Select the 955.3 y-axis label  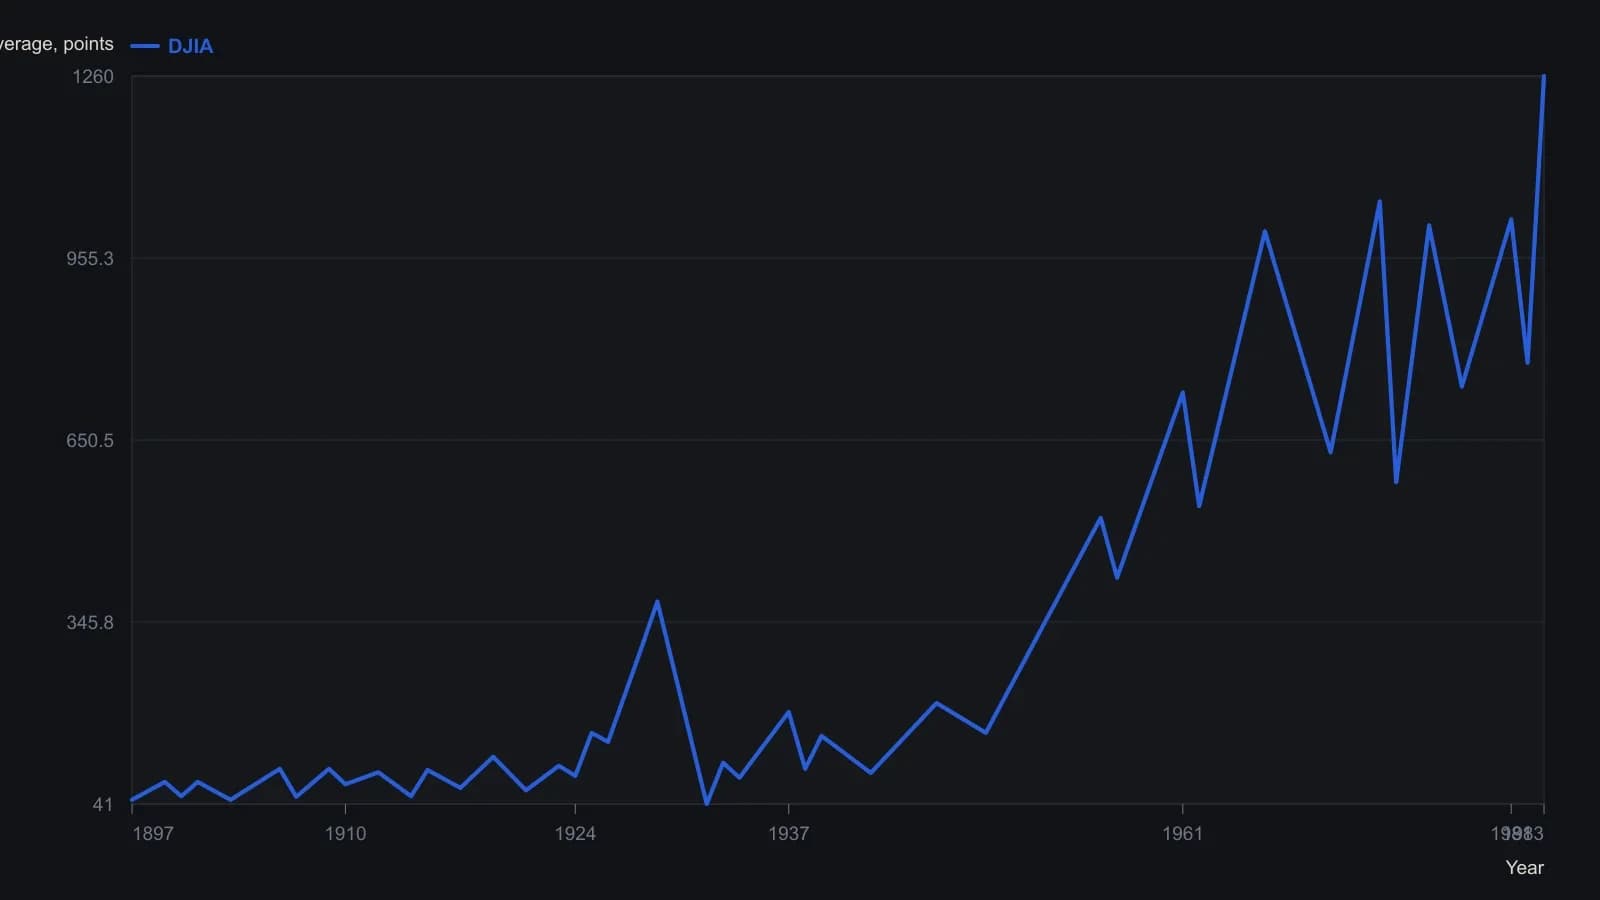click(x=90, y=259)
